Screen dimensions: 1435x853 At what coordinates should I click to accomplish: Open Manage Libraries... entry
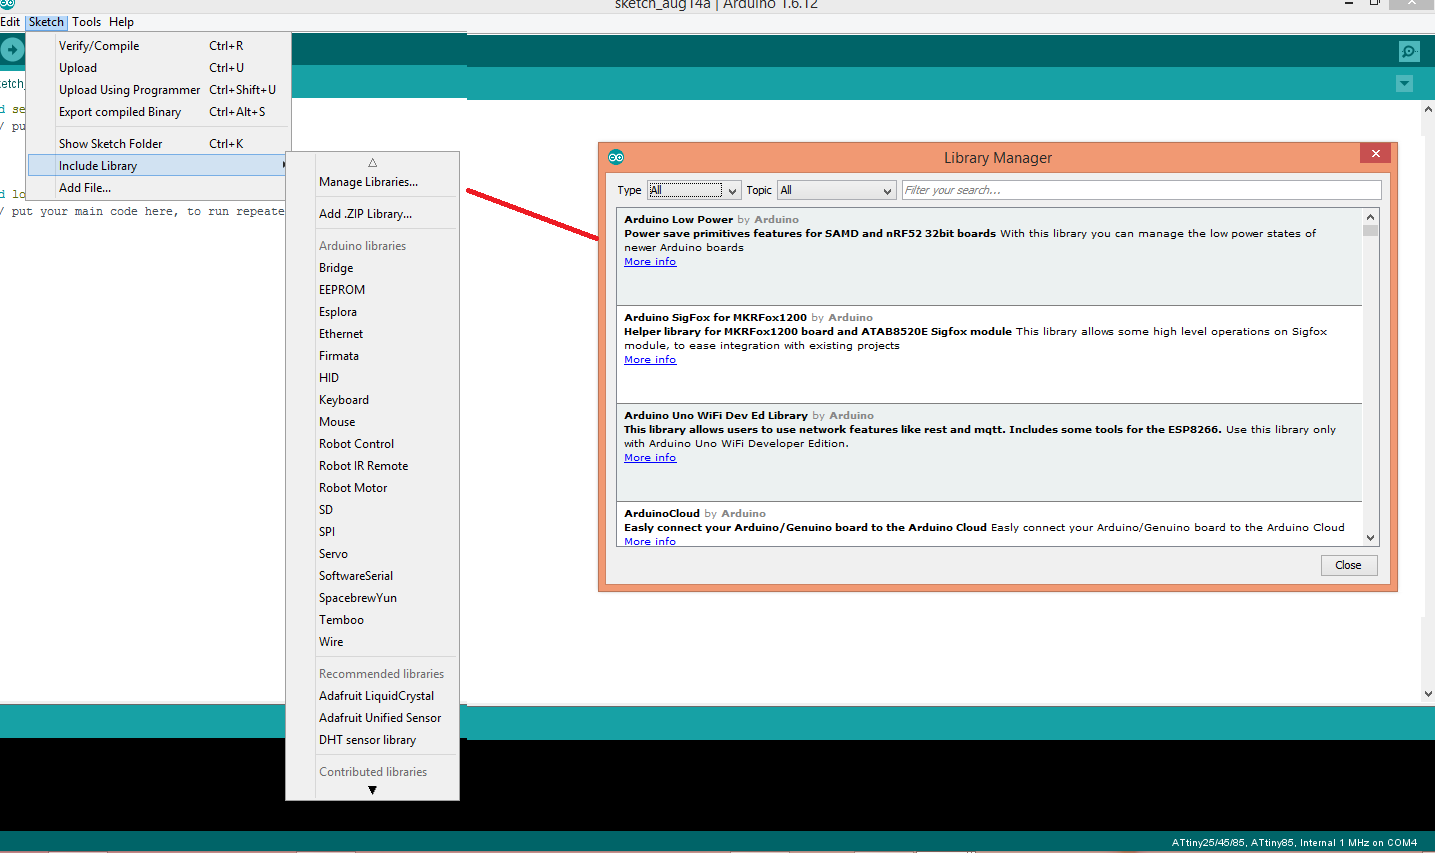tap(372, 182)
